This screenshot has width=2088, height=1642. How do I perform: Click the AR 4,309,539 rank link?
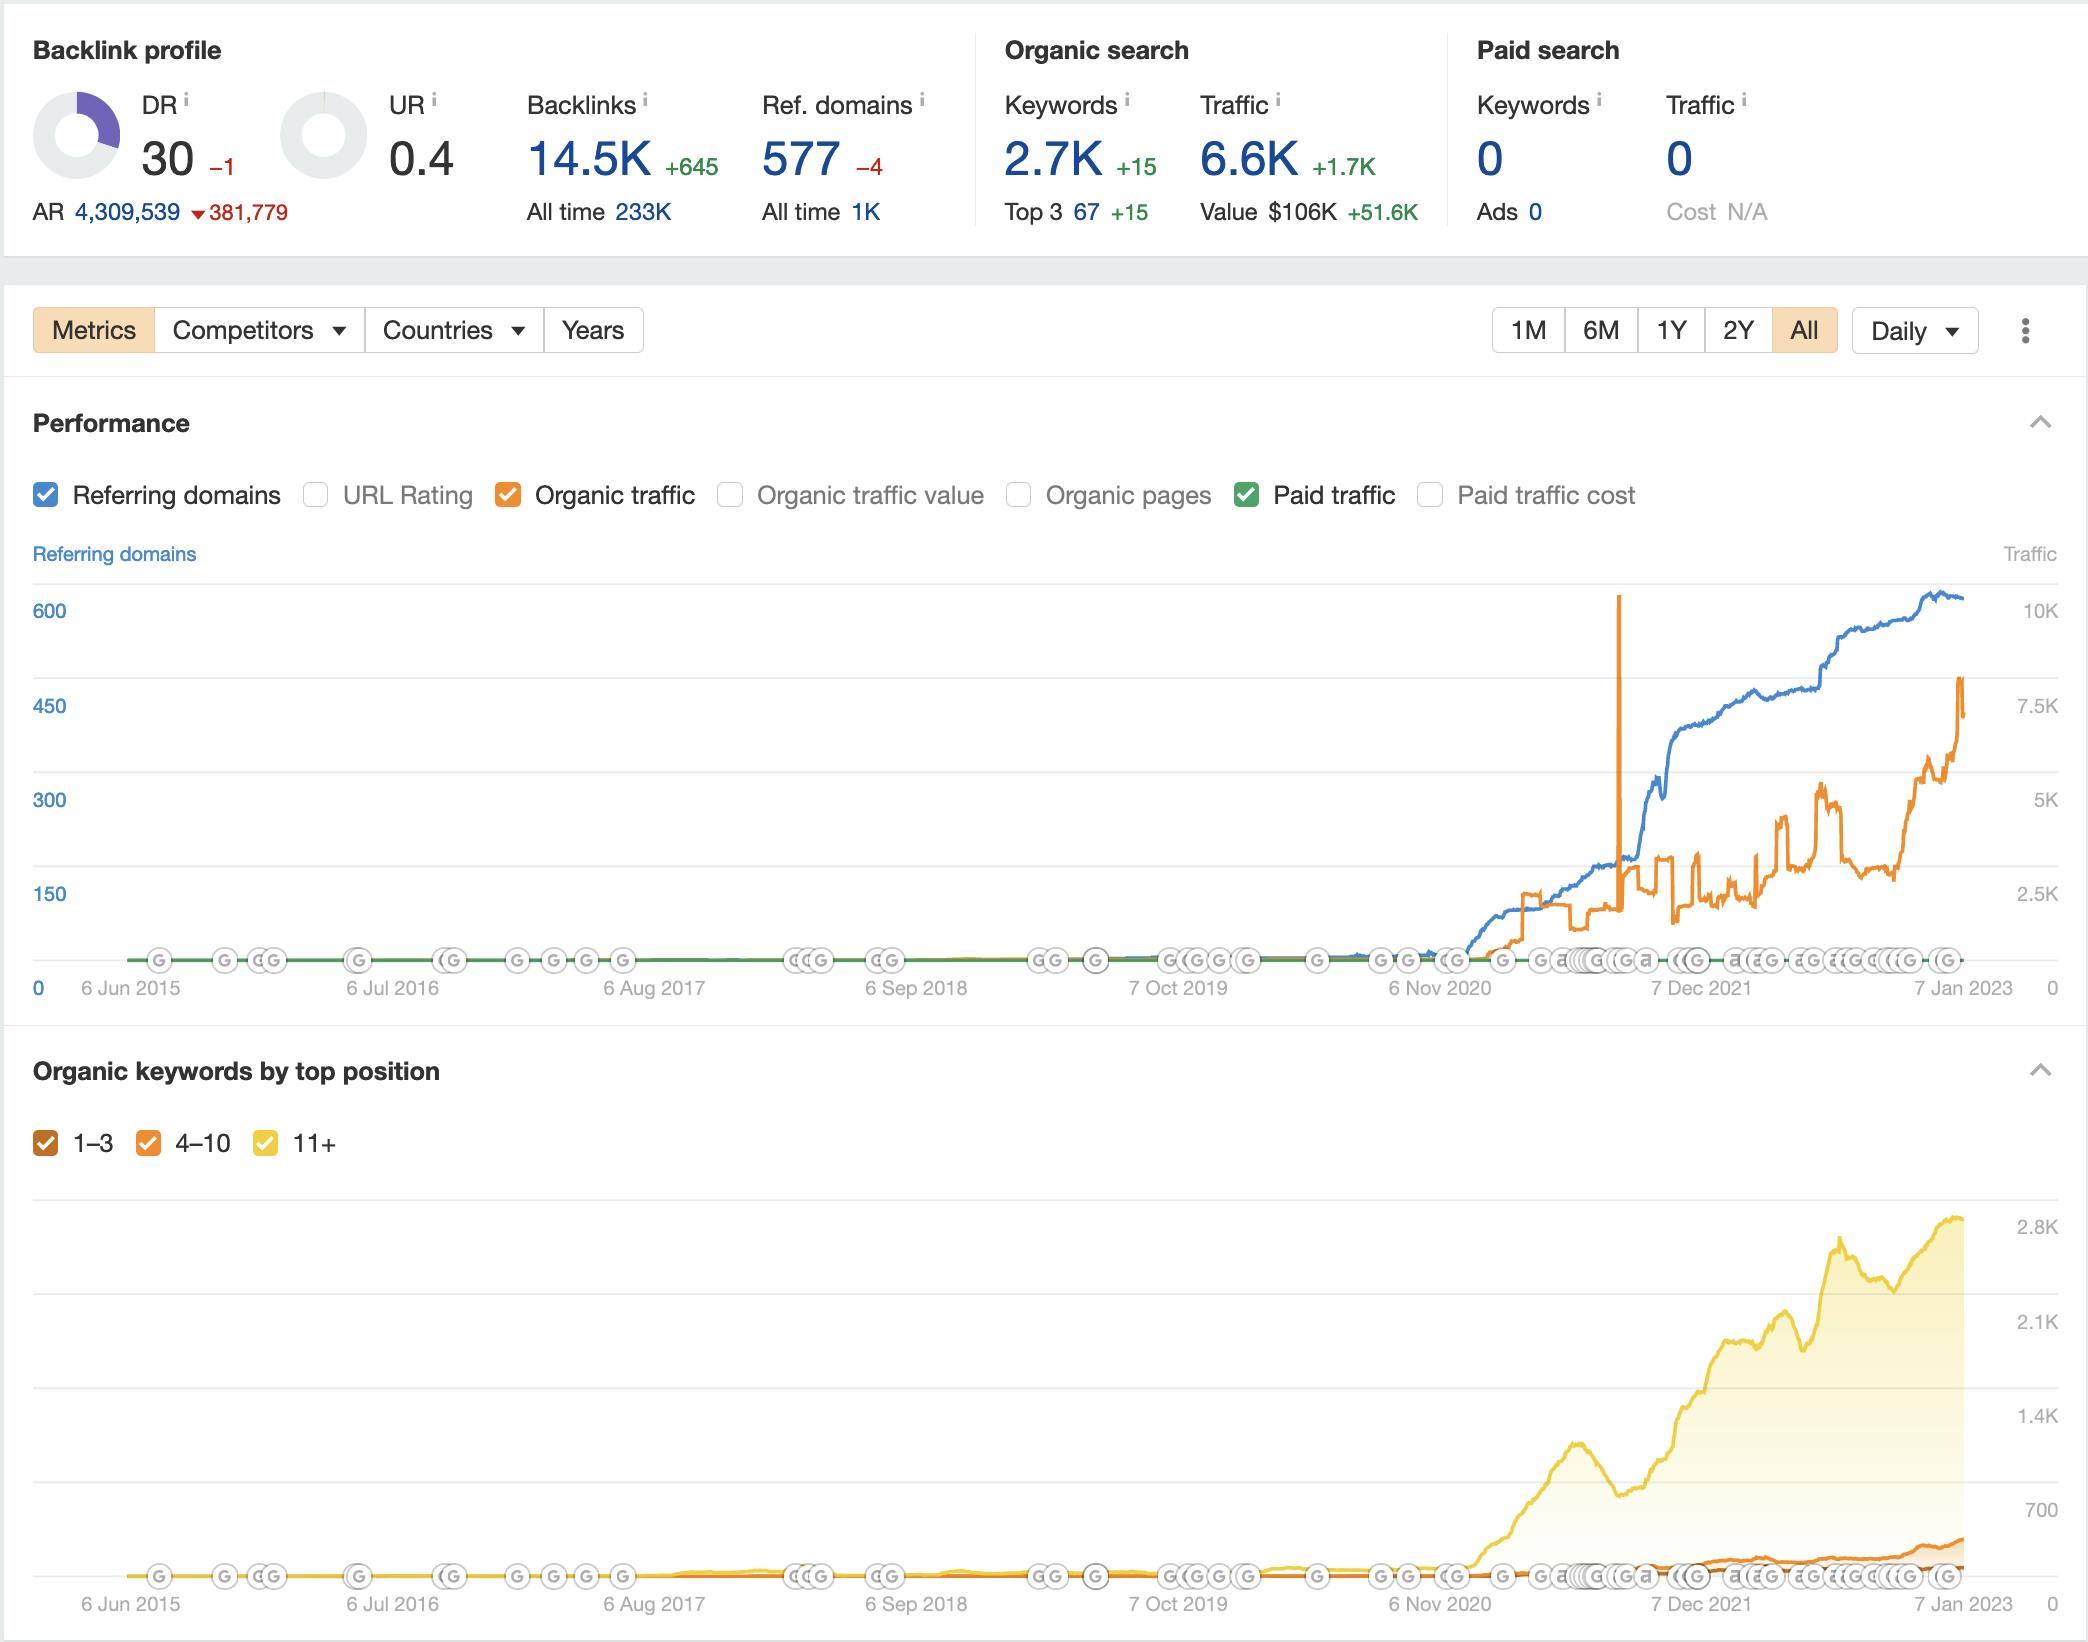(127, 212)
